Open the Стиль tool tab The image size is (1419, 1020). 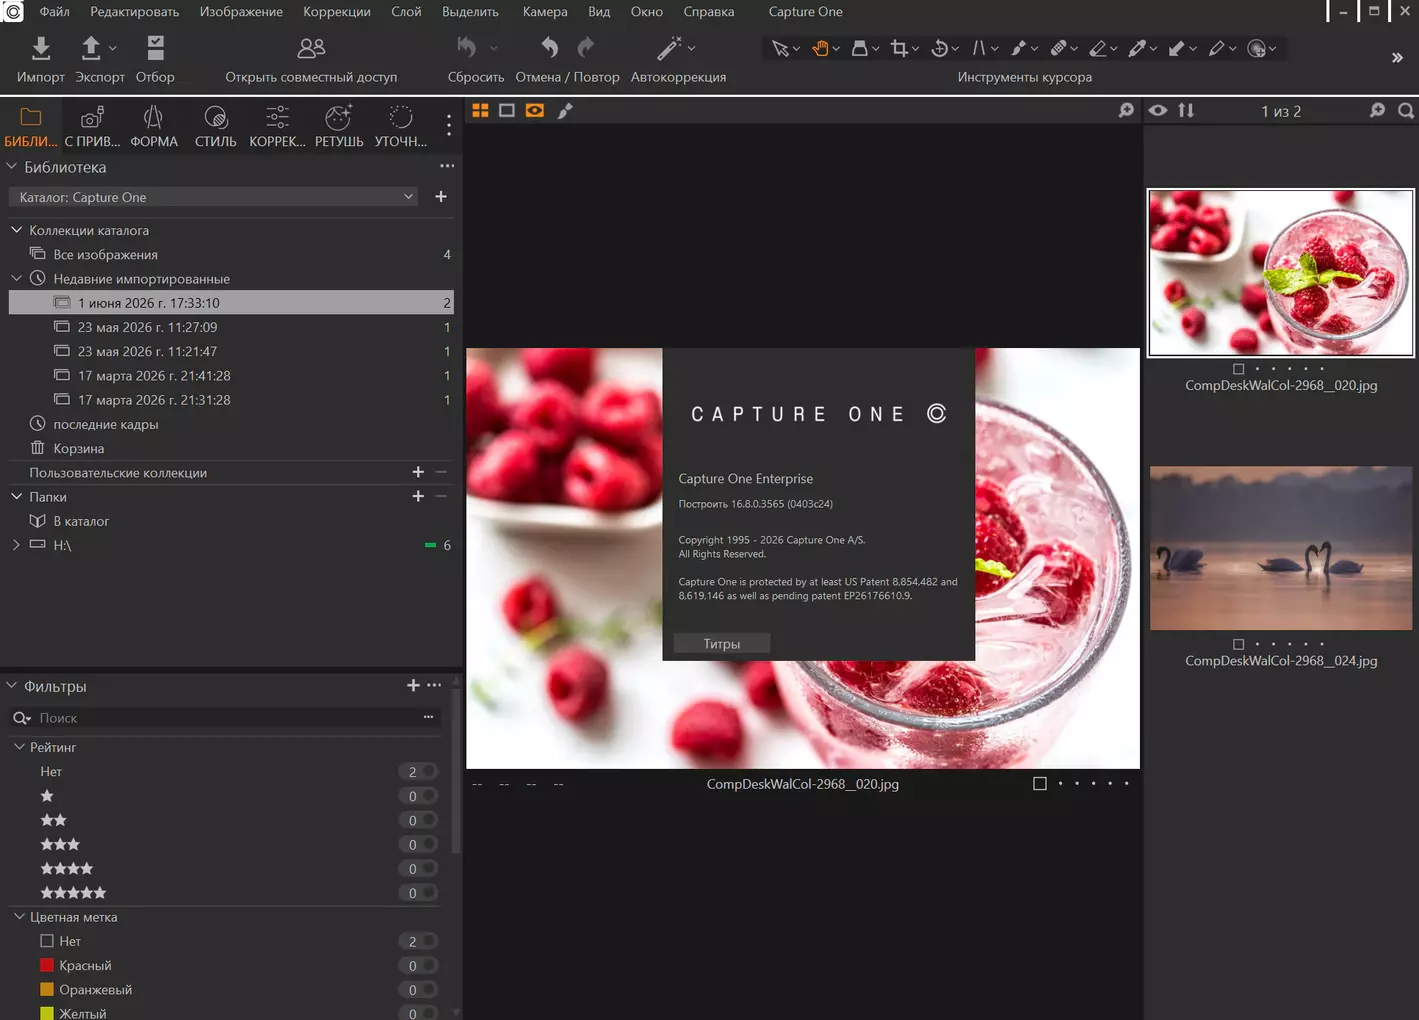click(215, 127)
